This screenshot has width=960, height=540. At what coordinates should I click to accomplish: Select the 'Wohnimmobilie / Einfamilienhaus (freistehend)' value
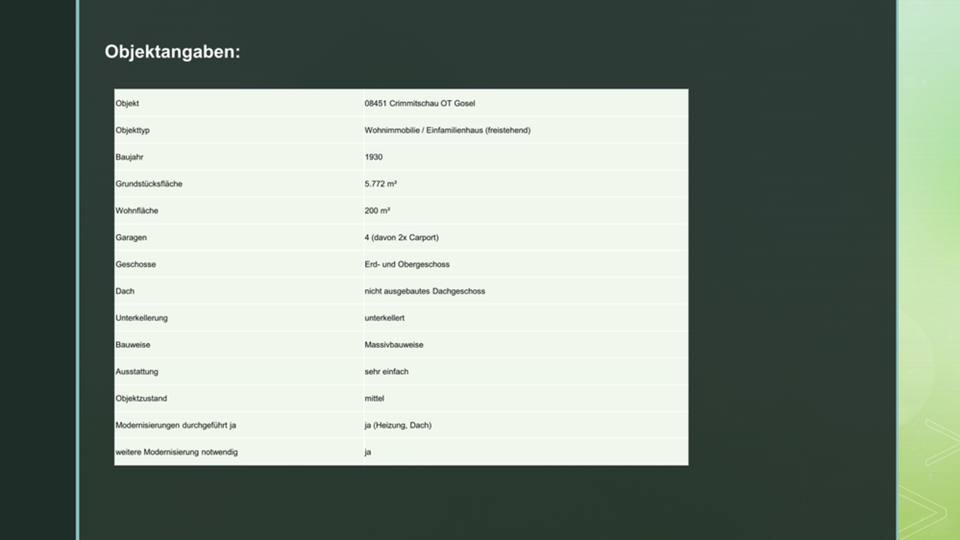tap(447, 130)
